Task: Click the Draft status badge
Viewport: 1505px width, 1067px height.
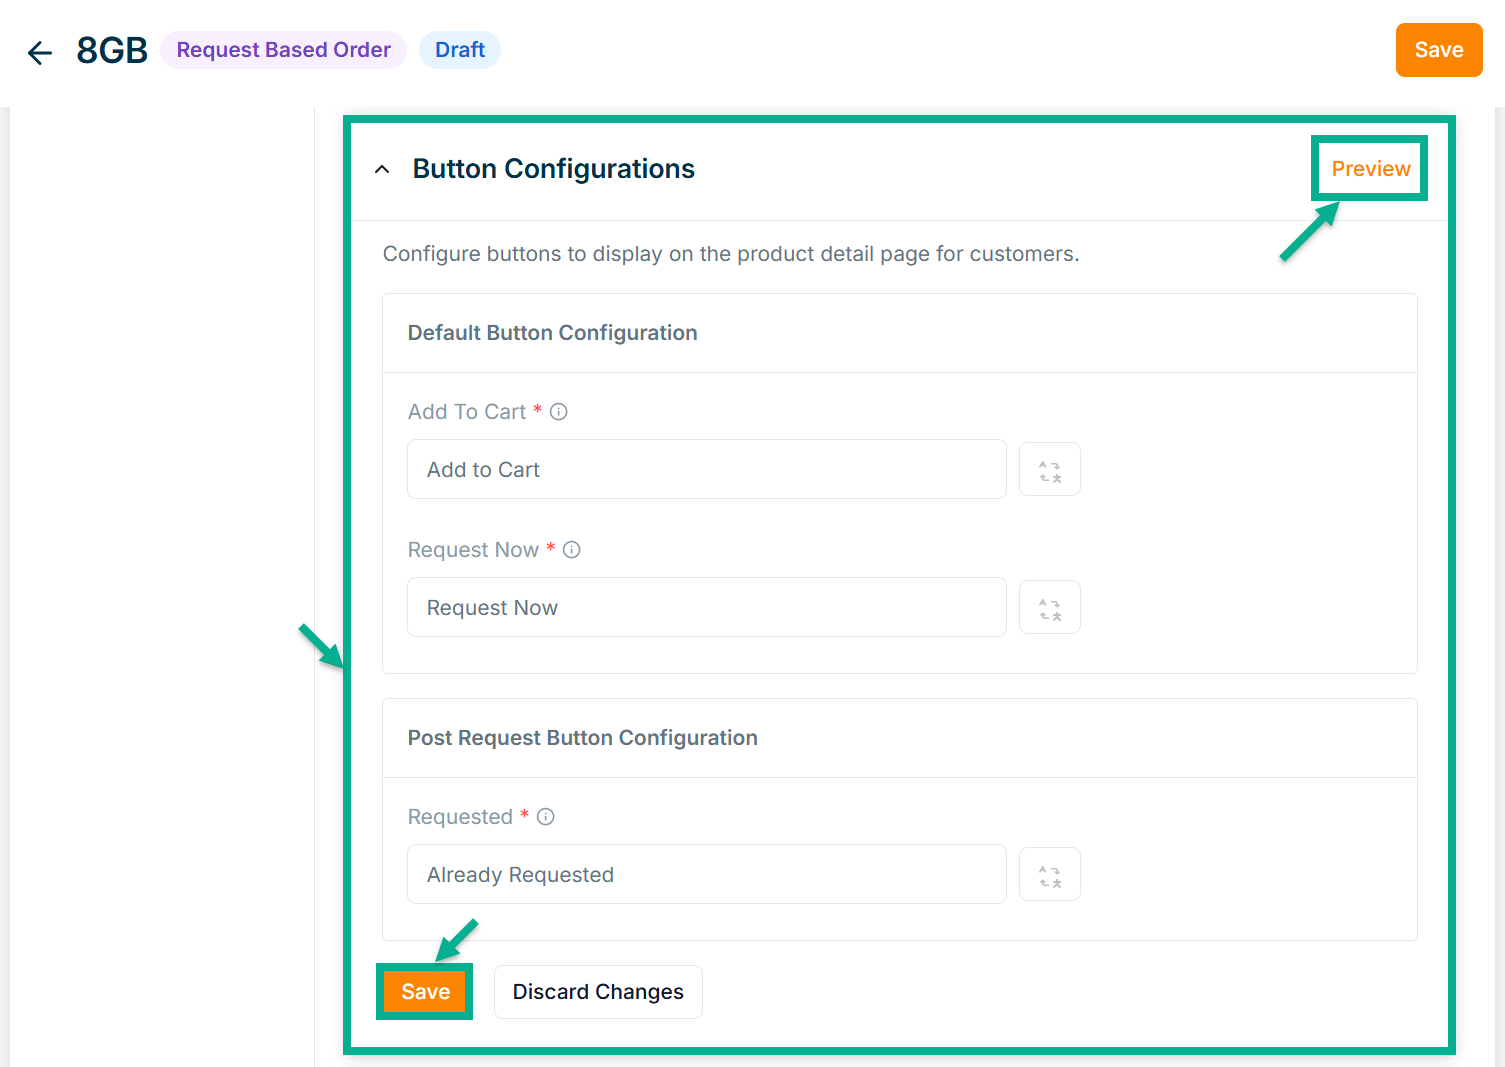Action: click(460, 50)
